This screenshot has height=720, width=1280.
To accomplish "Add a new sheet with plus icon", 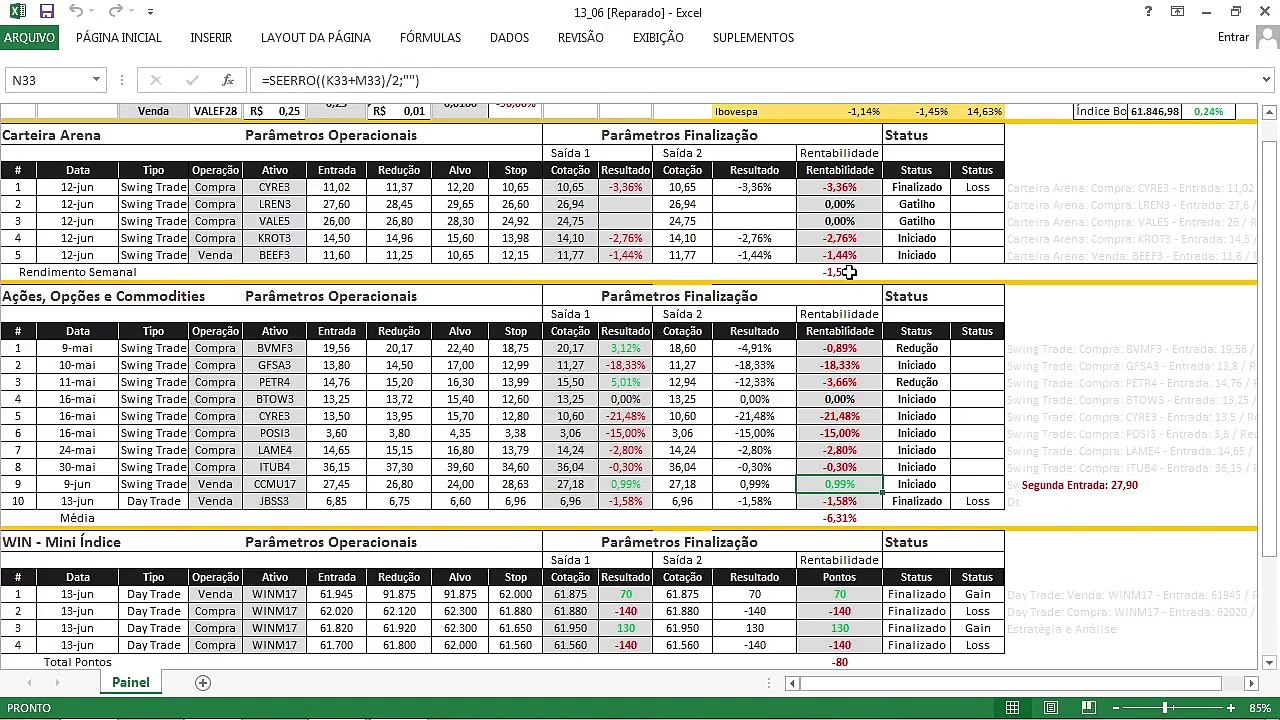I will click(x=203, y=683).
